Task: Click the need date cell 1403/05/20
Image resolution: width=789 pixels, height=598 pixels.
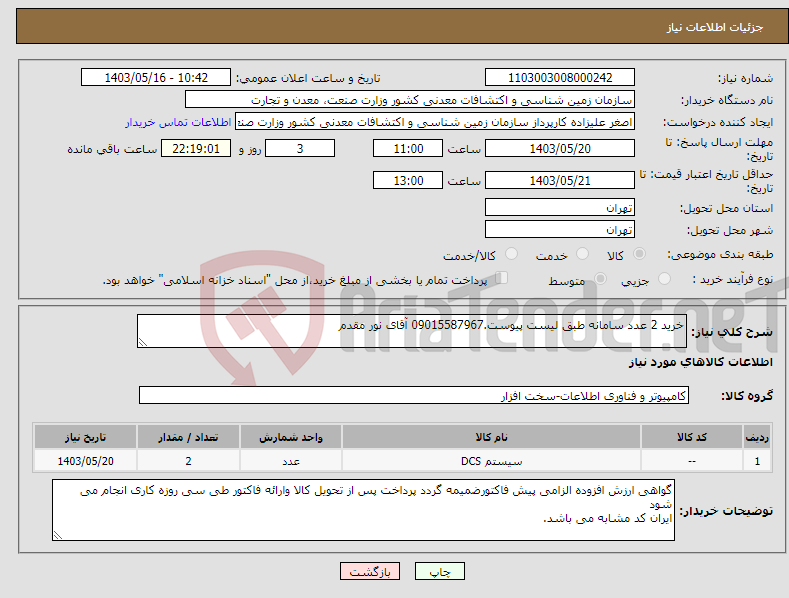Action: click(x=86, y=461)
